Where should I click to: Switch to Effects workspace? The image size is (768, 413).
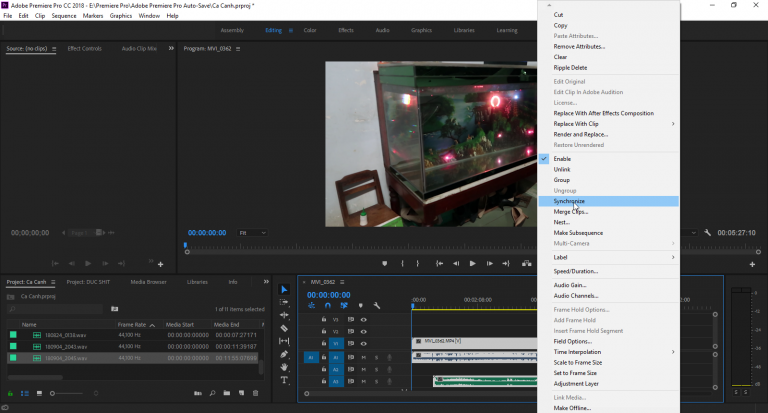(x=346, y=30)
